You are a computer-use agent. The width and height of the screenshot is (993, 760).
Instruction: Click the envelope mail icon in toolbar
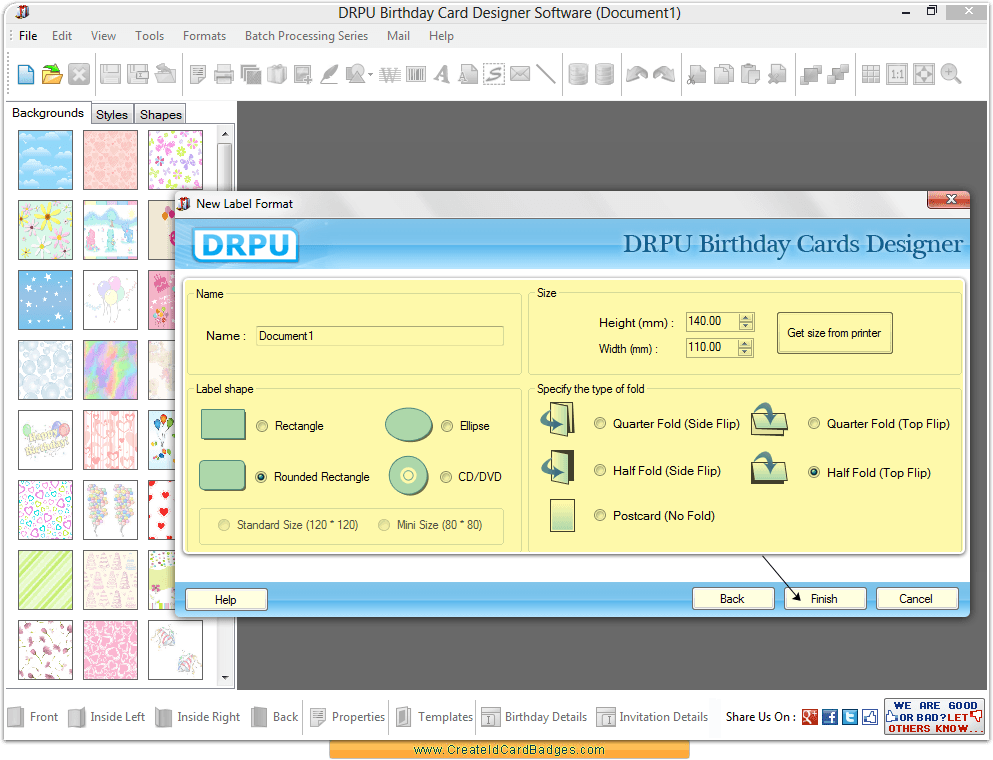click(x=520, y=74)
